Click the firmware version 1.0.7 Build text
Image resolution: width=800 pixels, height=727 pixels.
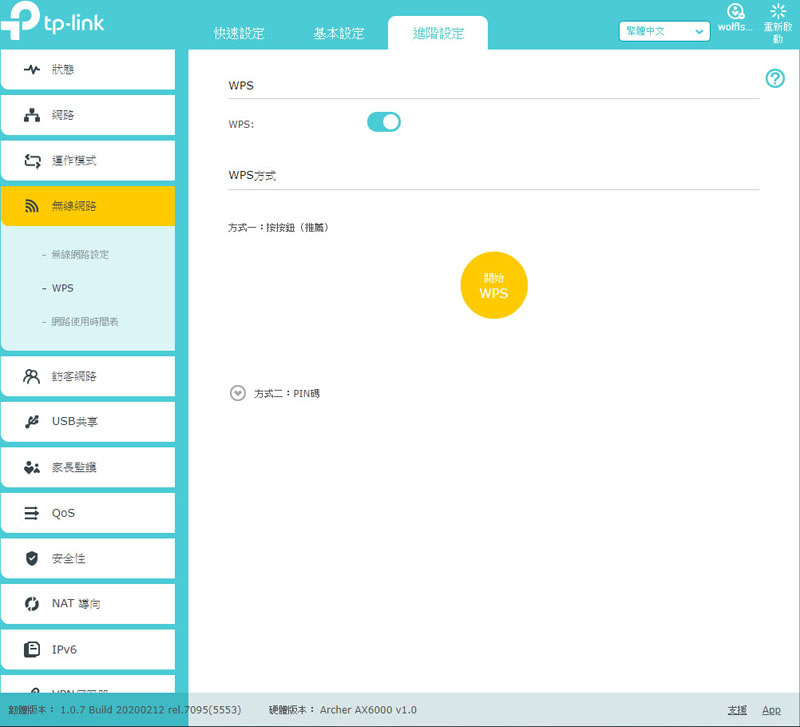coord(151,710)
